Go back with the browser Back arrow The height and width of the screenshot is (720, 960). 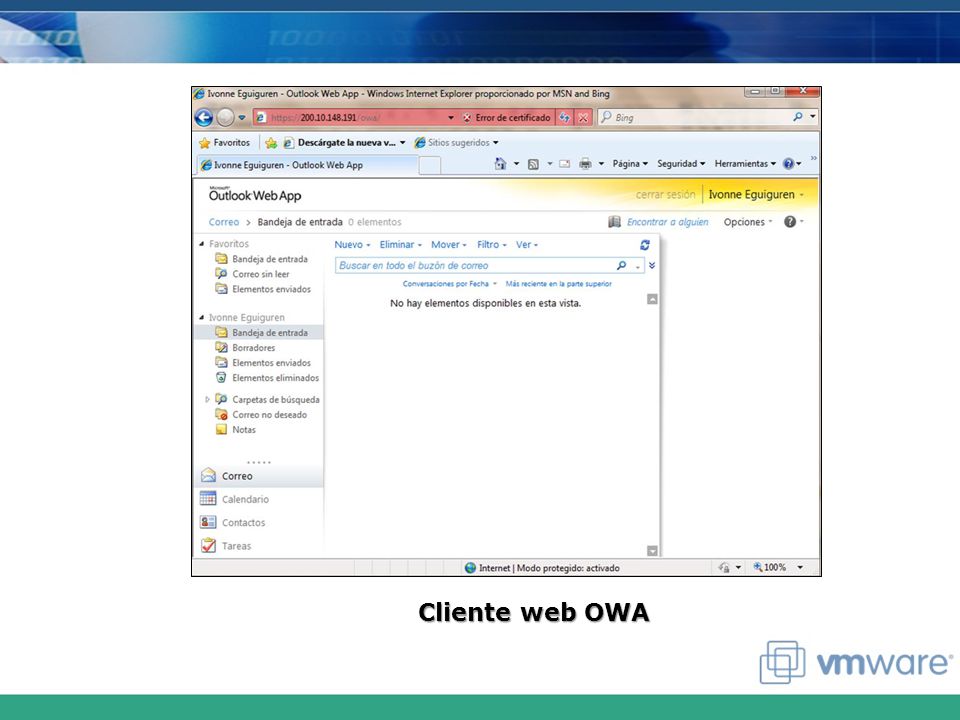click(x=204, y=117)
